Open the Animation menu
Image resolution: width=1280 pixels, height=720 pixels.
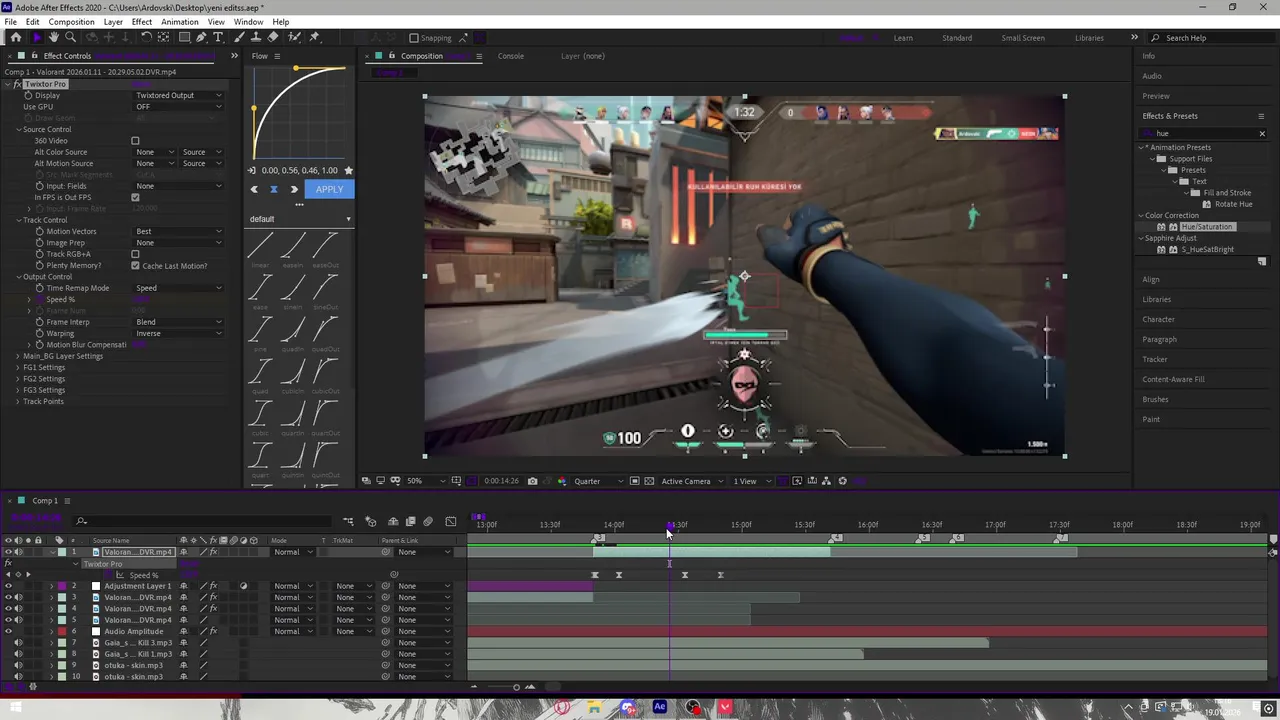(x=180, y=22)
